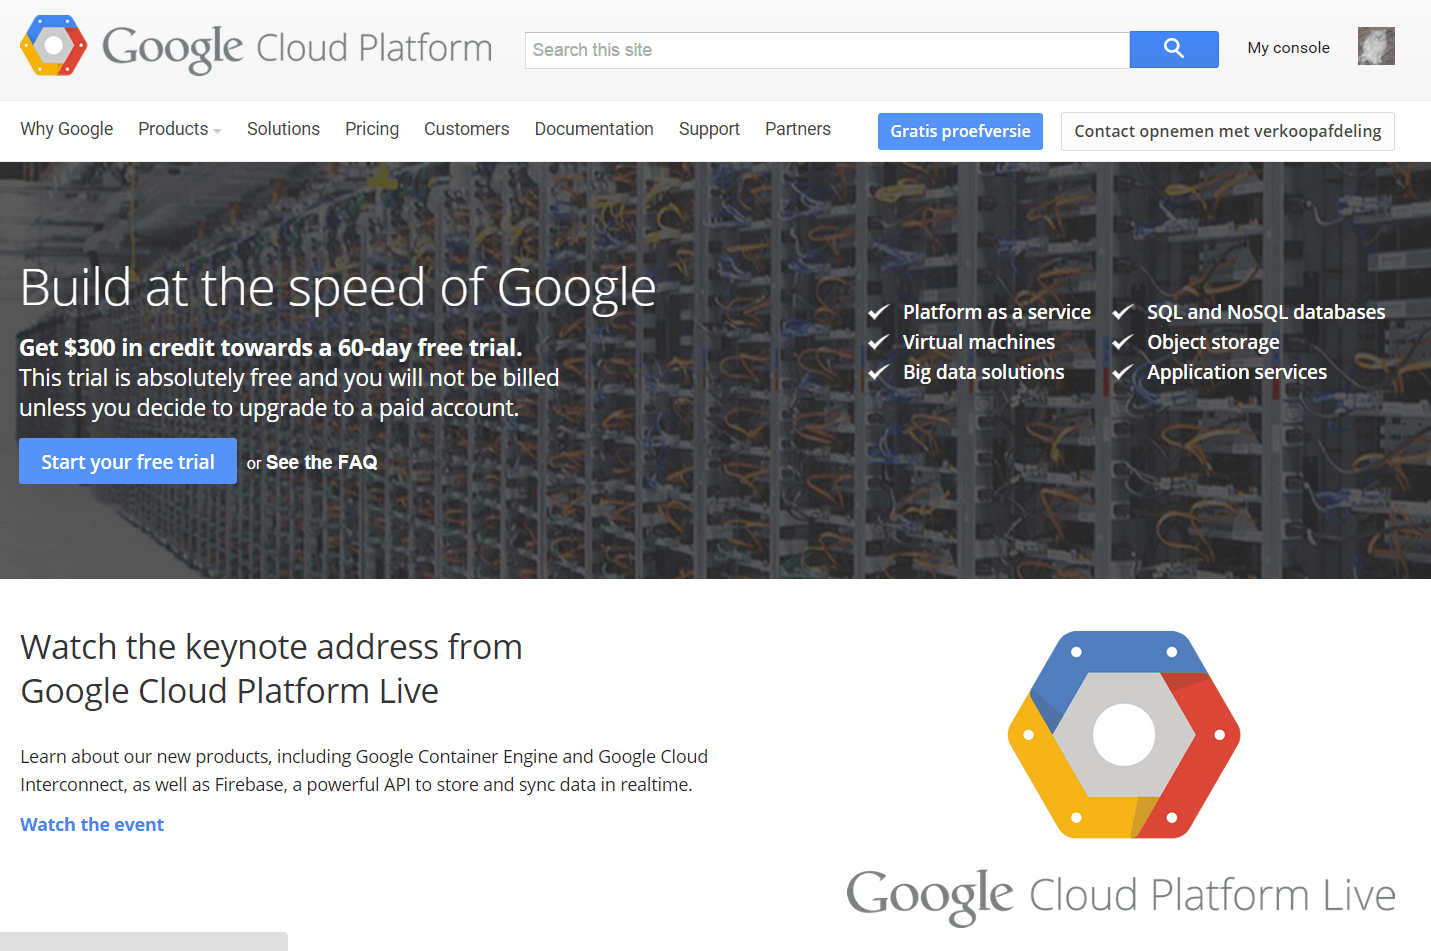Click the Application services text

(x=1237, y=372)
